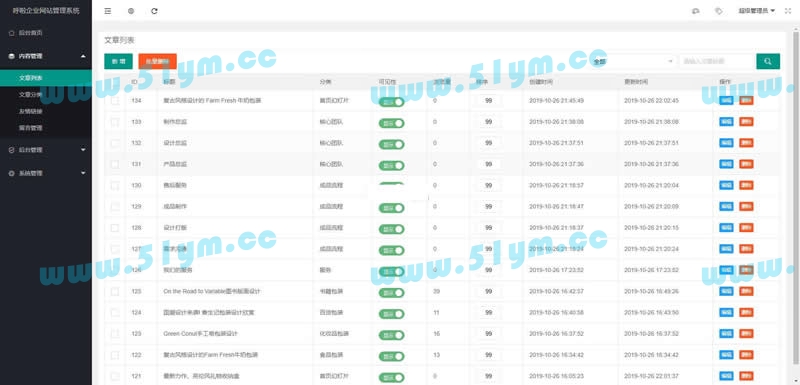
Task: Open the 全部 category filter dropdown
Action: coord(633,61)
